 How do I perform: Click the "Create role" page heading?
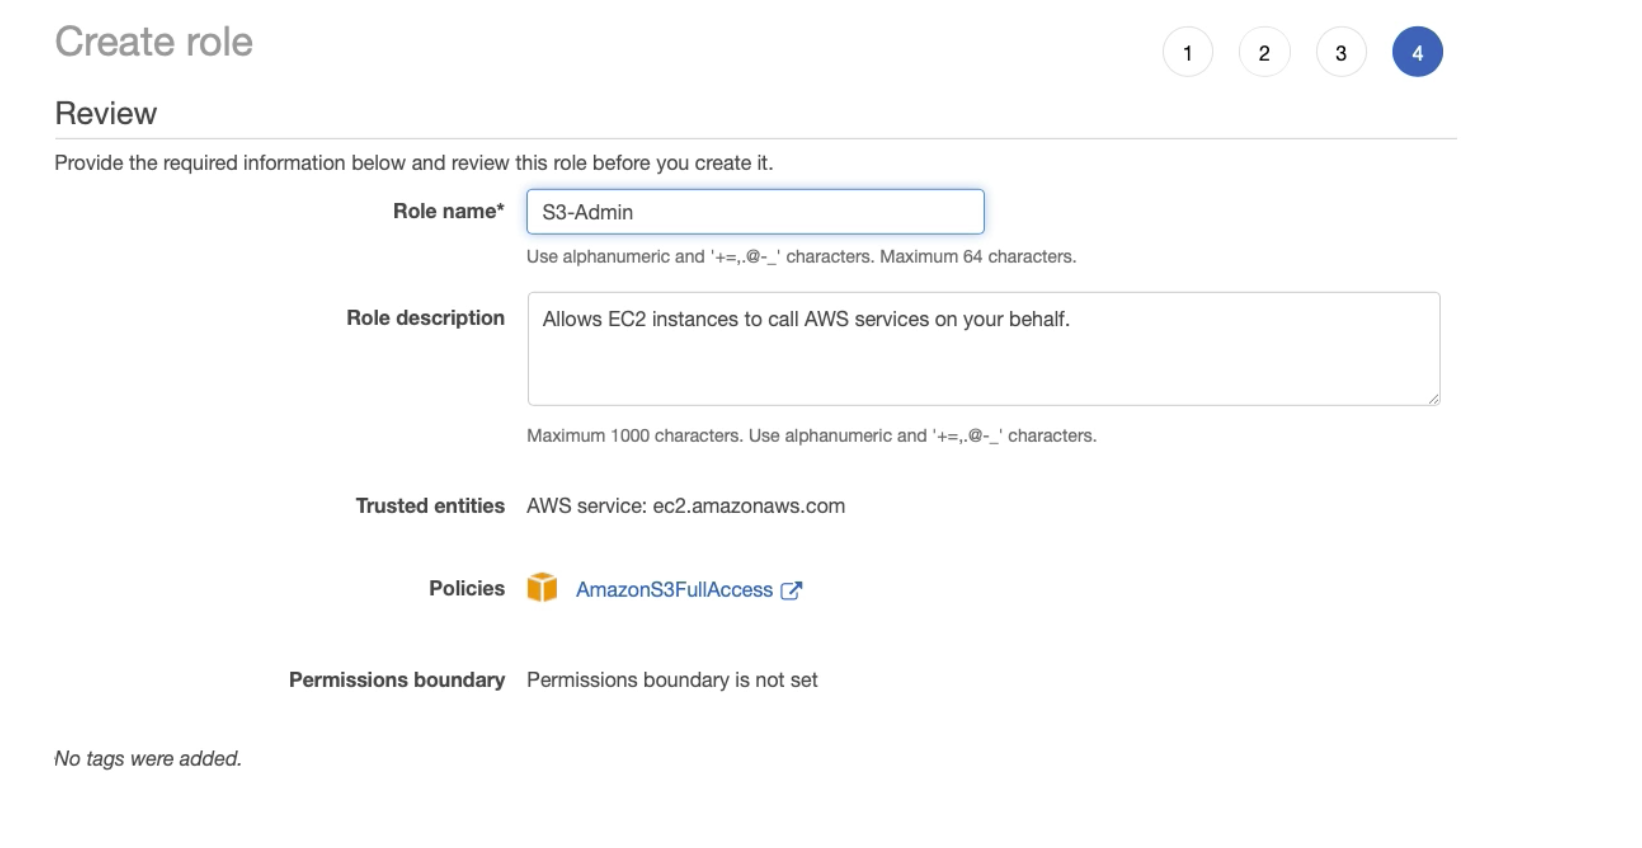pos(154,42)
